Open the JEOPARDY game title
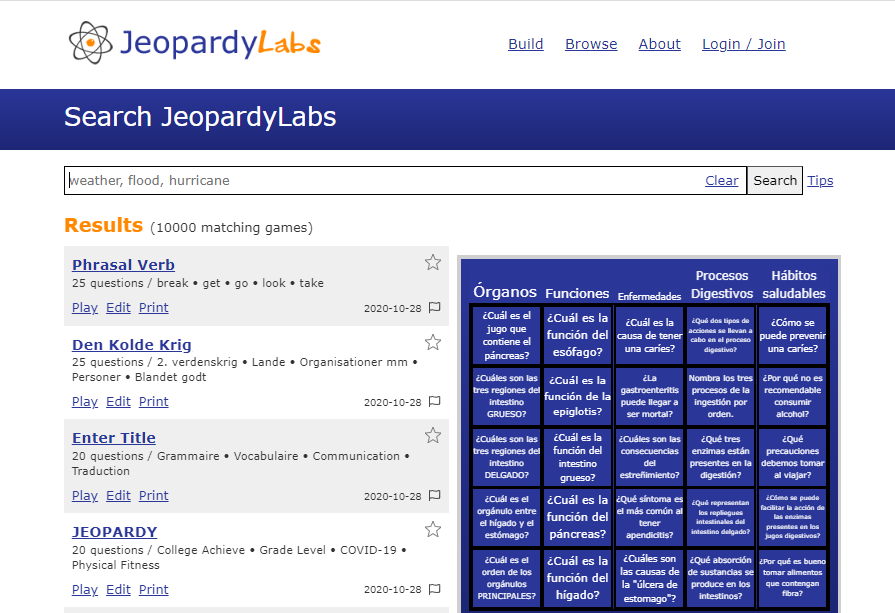Image resolution: width=895 pixels, height=613 pixels. pos(114,532)
